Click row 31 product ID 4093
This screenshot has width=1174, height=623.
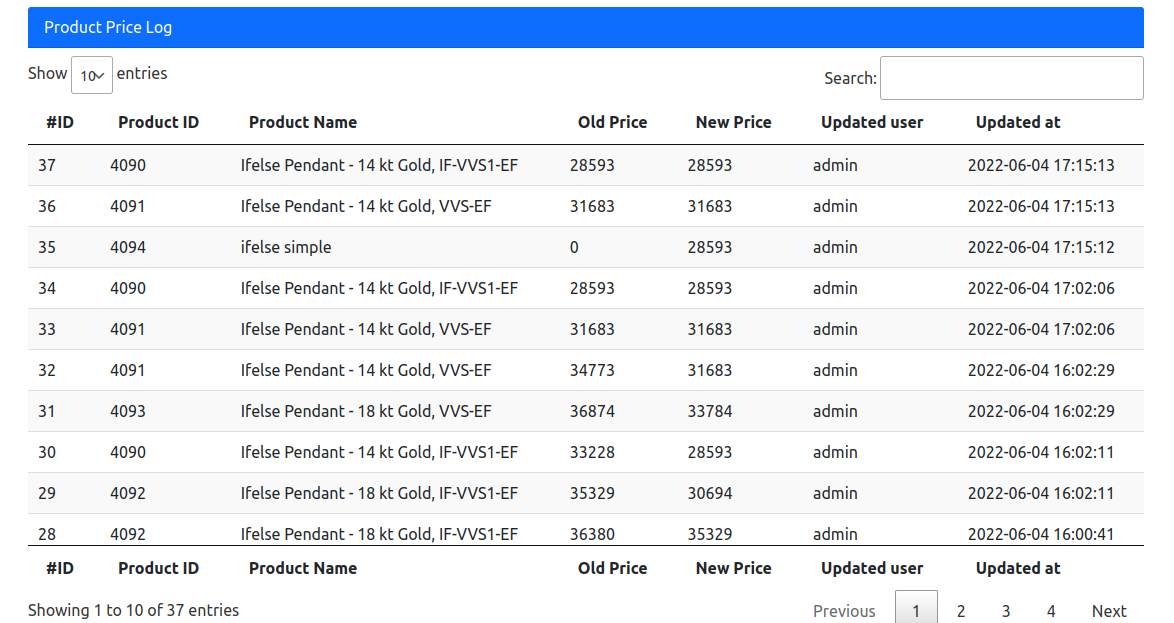128,411
